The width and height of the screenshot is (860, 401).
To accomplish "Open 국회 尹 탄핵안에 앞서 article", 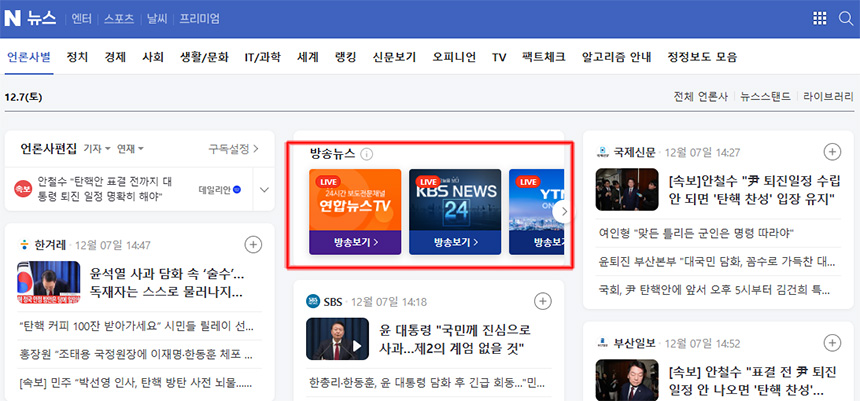I will pyautogui.click(x=714, y=290).
